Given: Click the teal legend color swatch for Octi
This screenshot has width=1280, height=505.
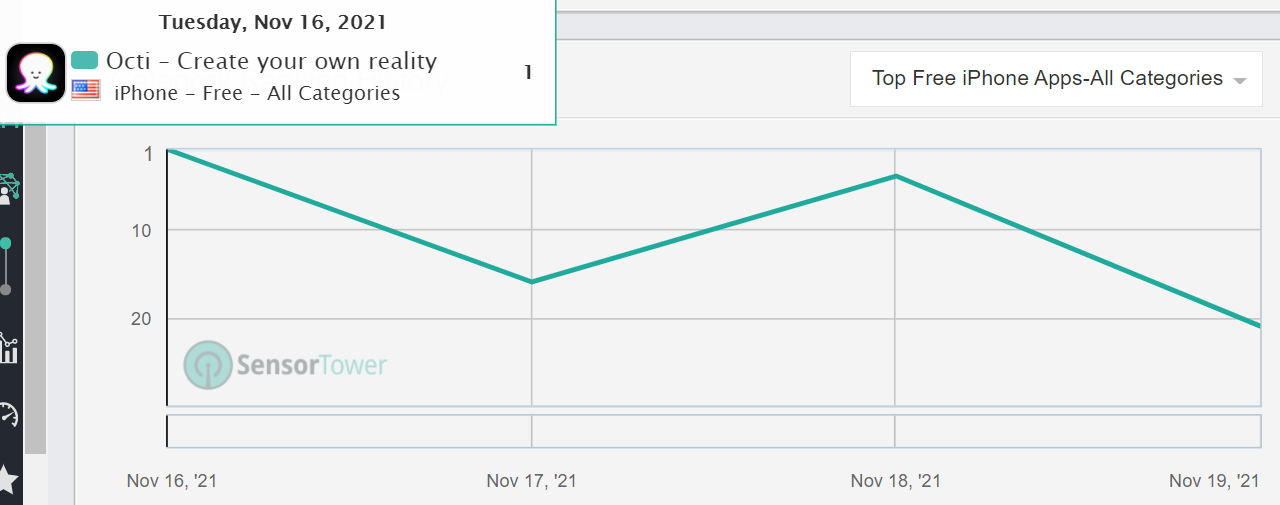Looking at the screenshot, I should point(85,61).
